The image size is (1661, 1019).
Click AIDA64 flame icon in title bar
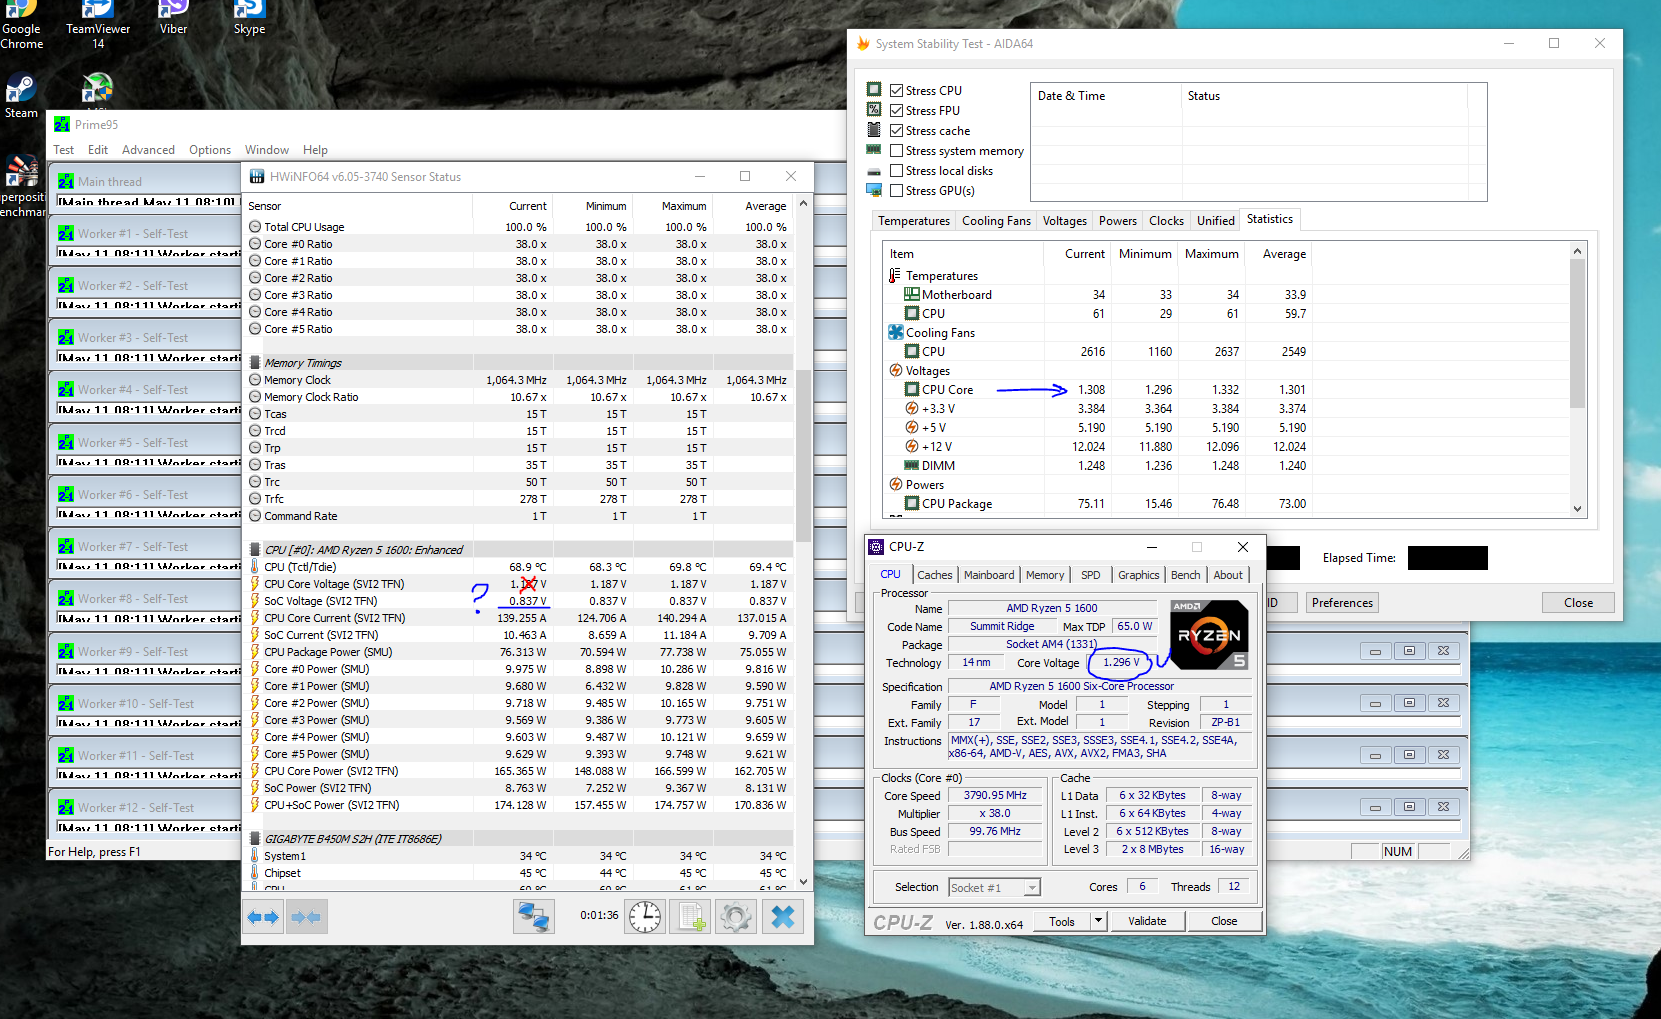click(x=864, y=44)
